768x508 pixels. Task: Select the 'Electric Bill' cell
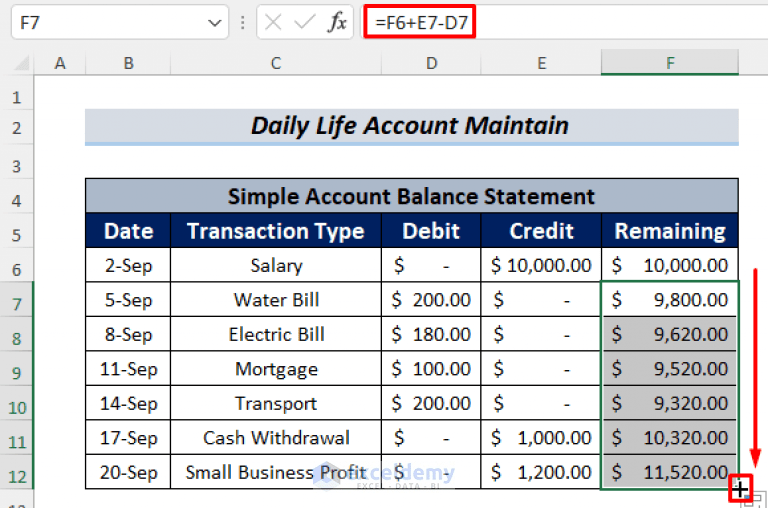click(276, 334)
